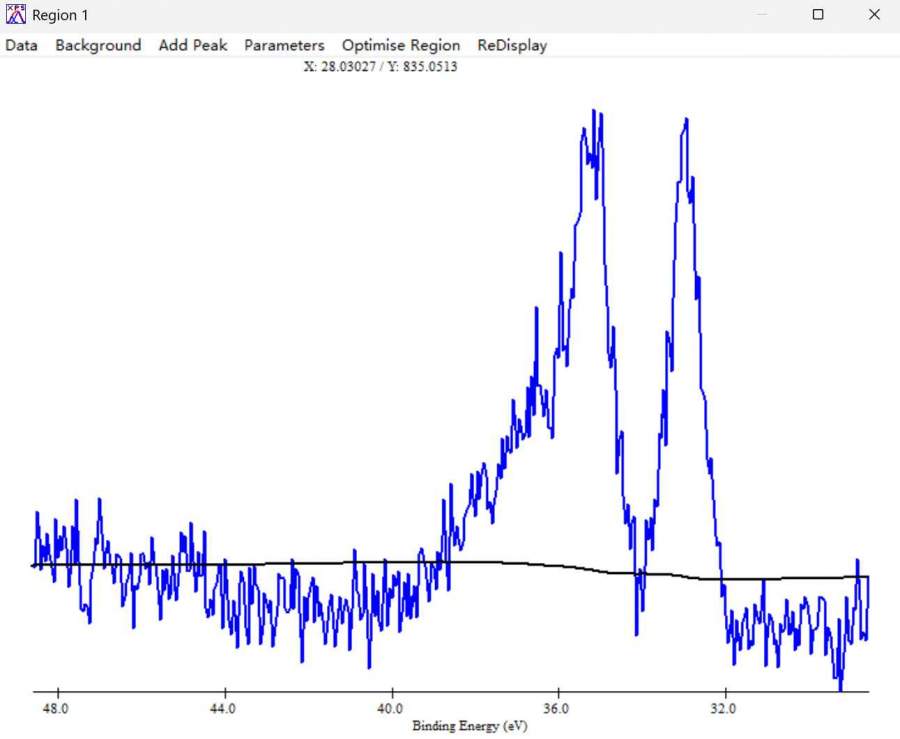Click the Region 1 title bar text
Screen dimensions: 900x739
pos(60,15)
